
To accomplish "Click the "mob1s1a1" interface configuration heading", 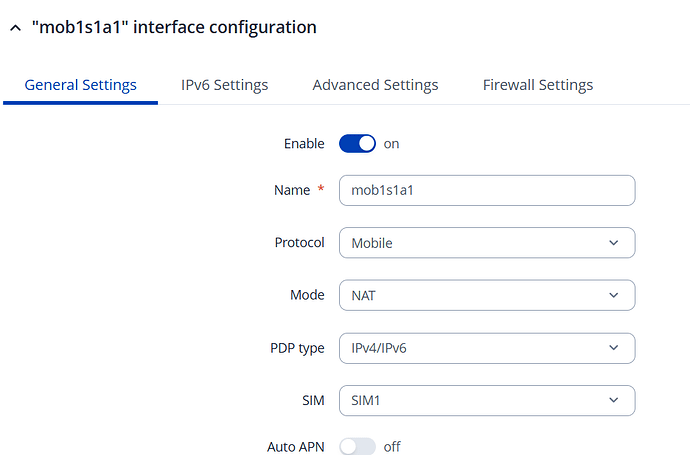I will coord(174,28).
